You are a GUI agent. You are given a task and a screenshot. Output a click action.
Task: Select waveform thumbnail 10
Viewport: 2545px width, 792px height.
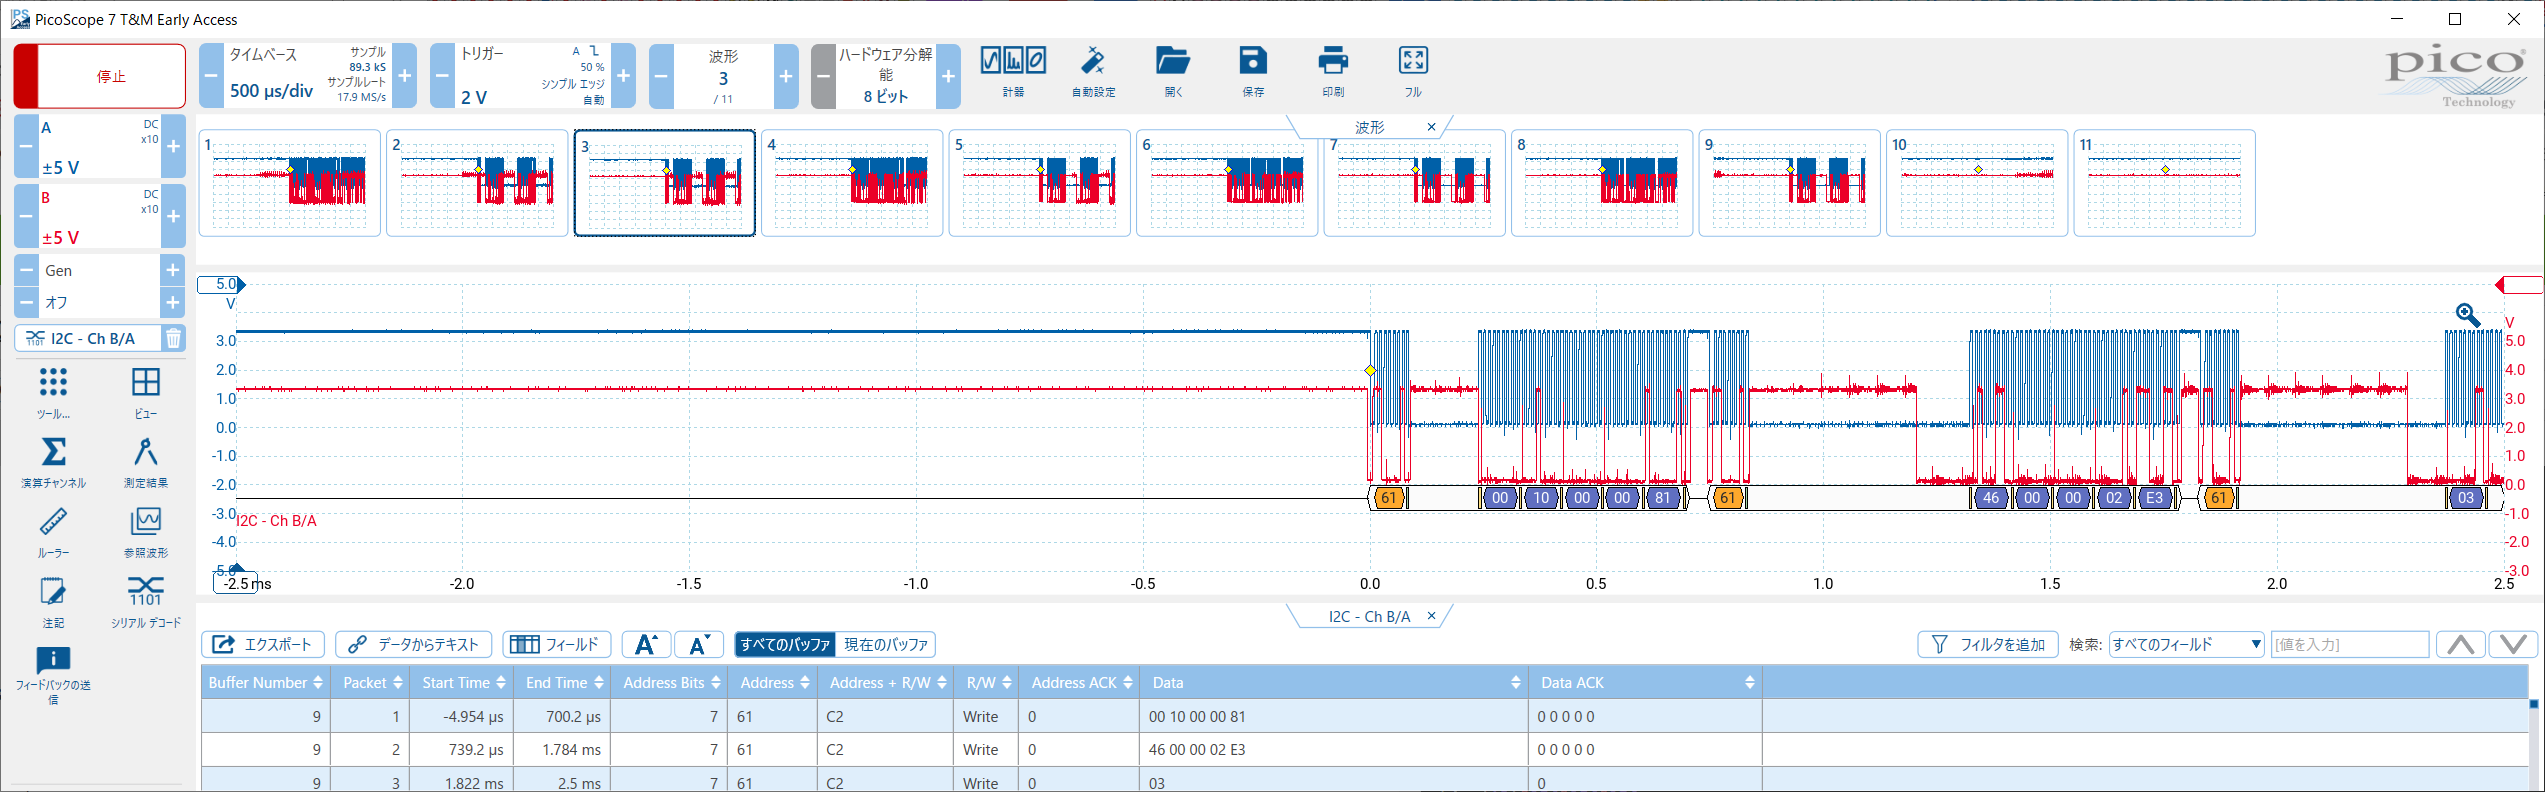coord(1977,183)
